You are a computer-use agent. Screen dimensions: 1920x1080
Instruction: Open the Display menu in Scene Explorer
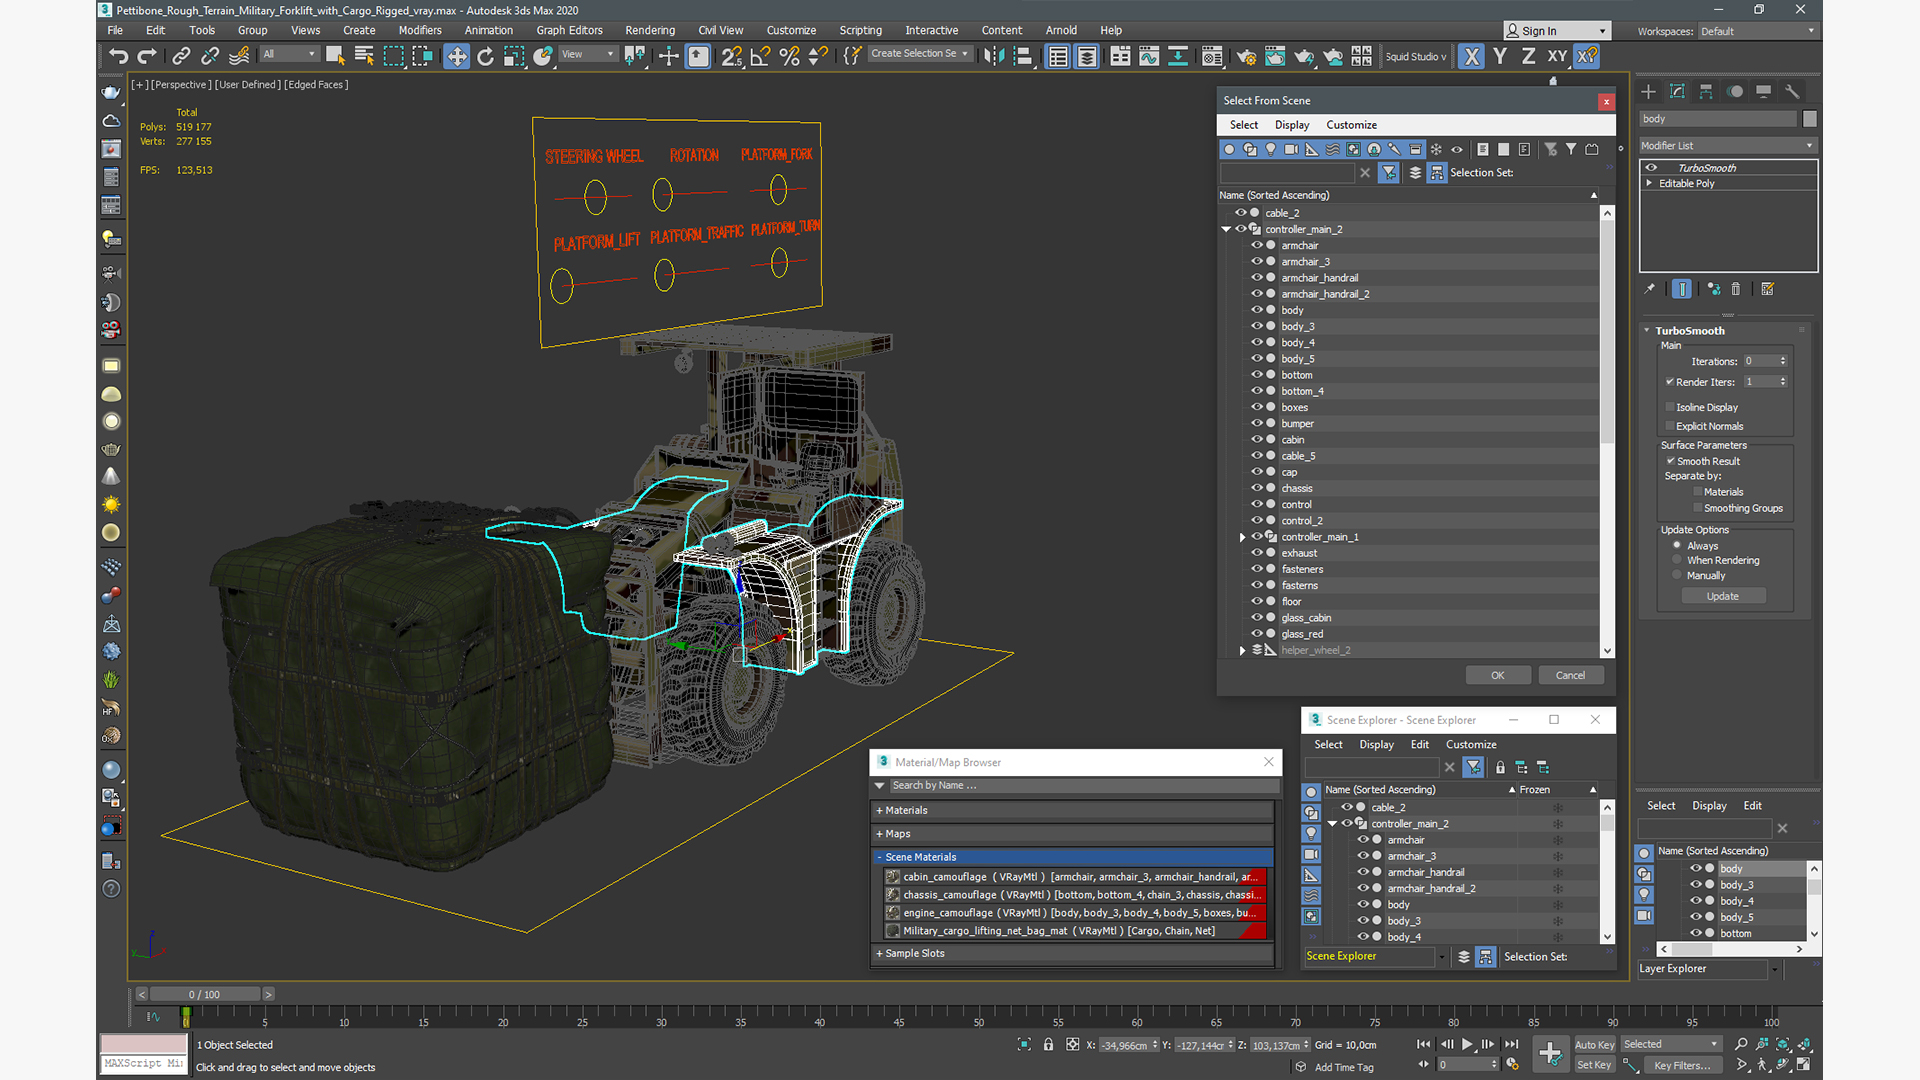click(1376, 744)
